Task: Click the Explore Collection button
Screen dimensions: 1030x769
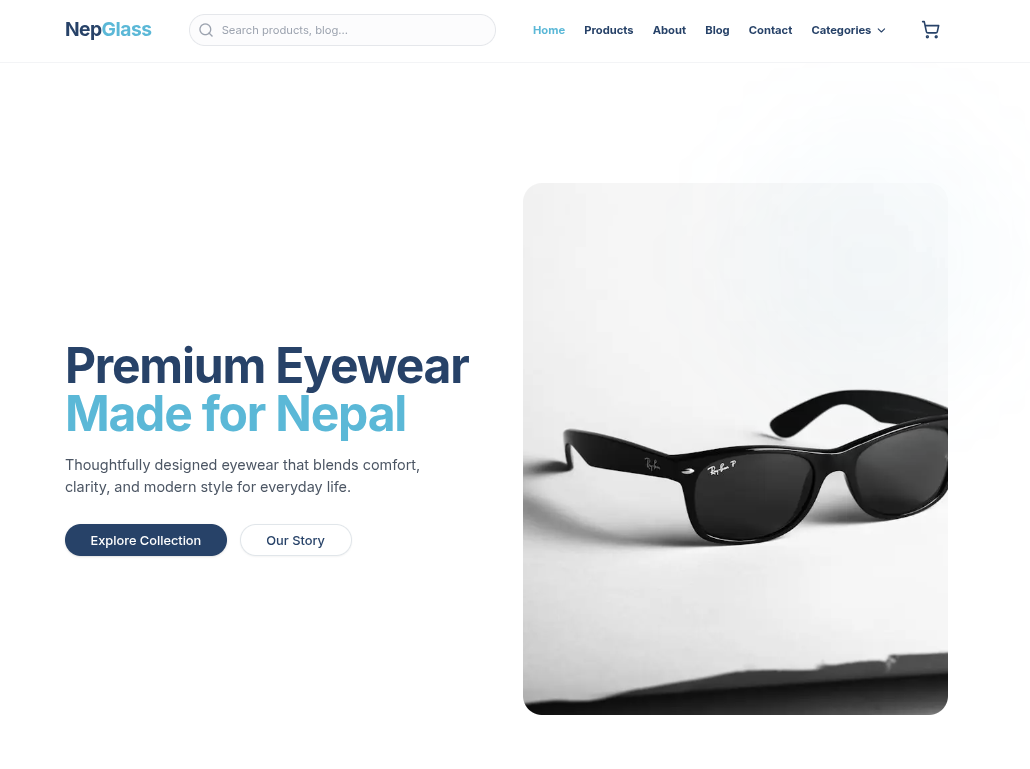Action: pyautogui.click(x=146, y=540)
